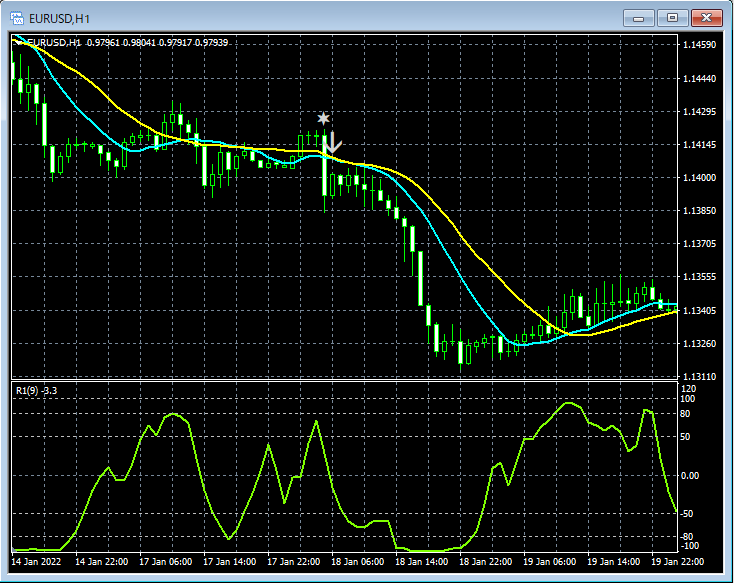Click the chart window icon in title bar
This screenshot has width=734, height=583.
click(16, 18)
